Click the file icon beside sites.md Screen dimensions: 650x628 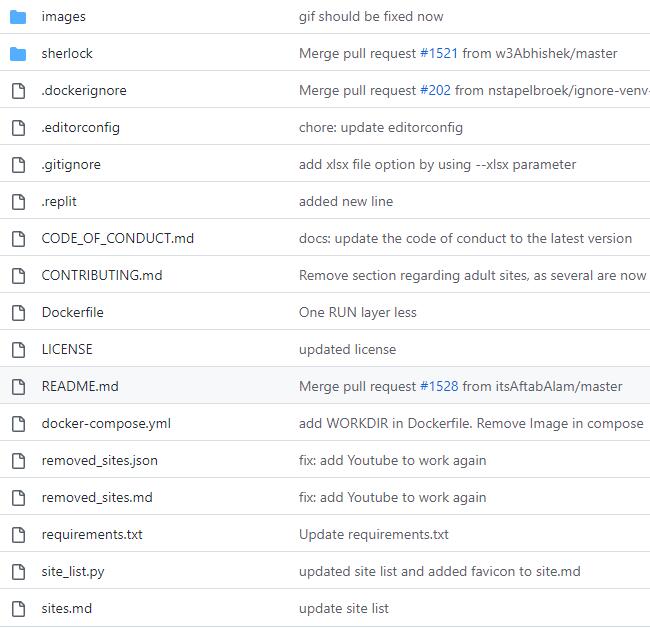(18, 608)
